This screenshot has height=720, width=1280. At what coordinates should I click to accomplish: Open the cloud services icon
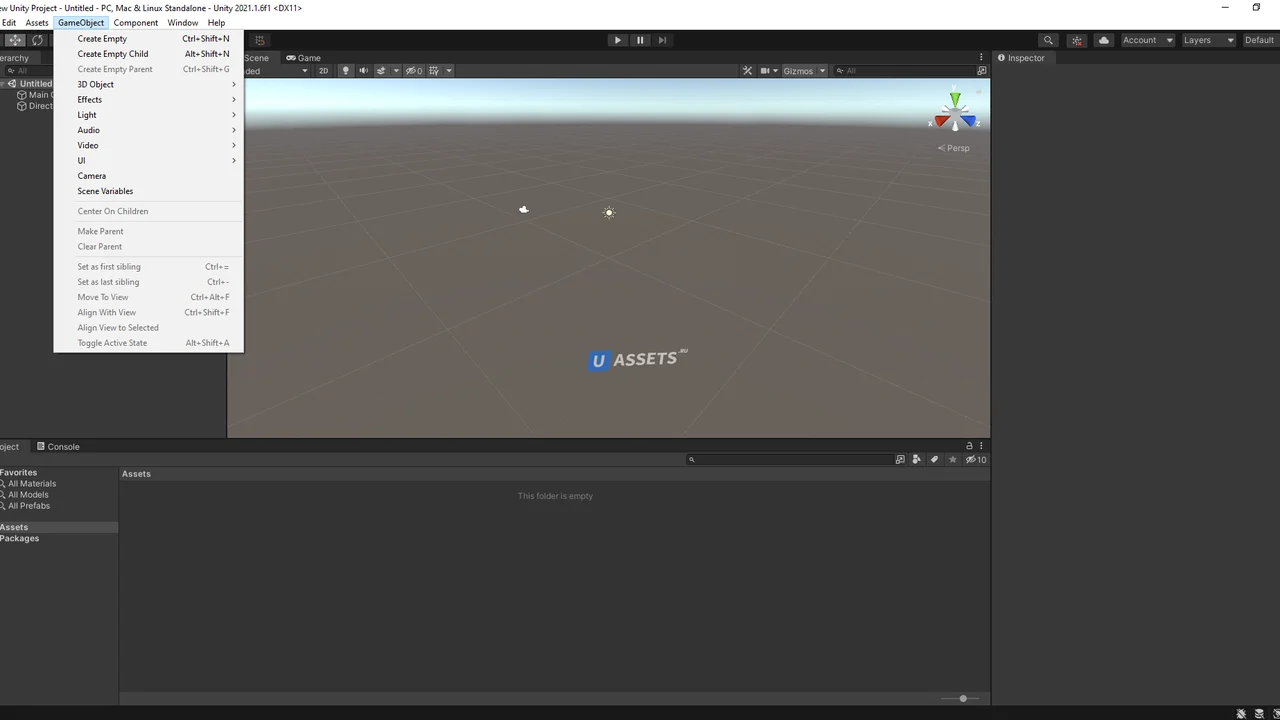click(x=1104, y=40)
